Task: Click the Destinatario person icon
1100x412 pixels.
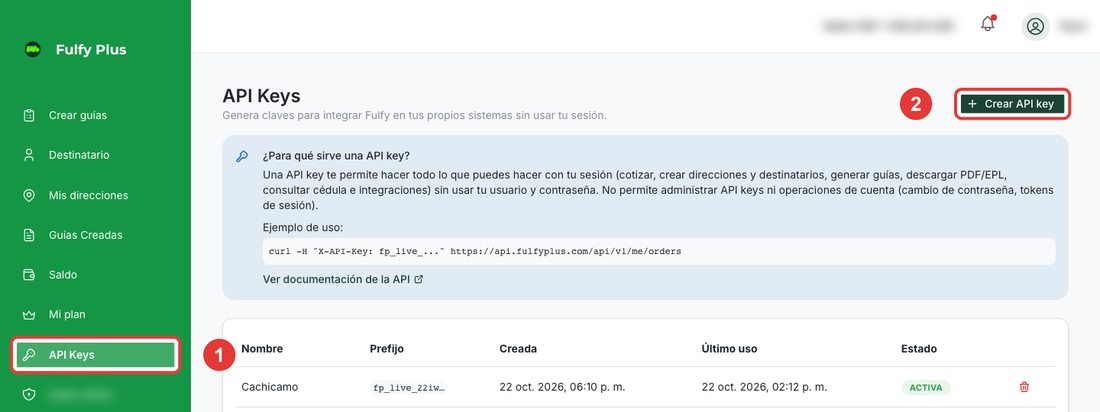Action: 29,155
